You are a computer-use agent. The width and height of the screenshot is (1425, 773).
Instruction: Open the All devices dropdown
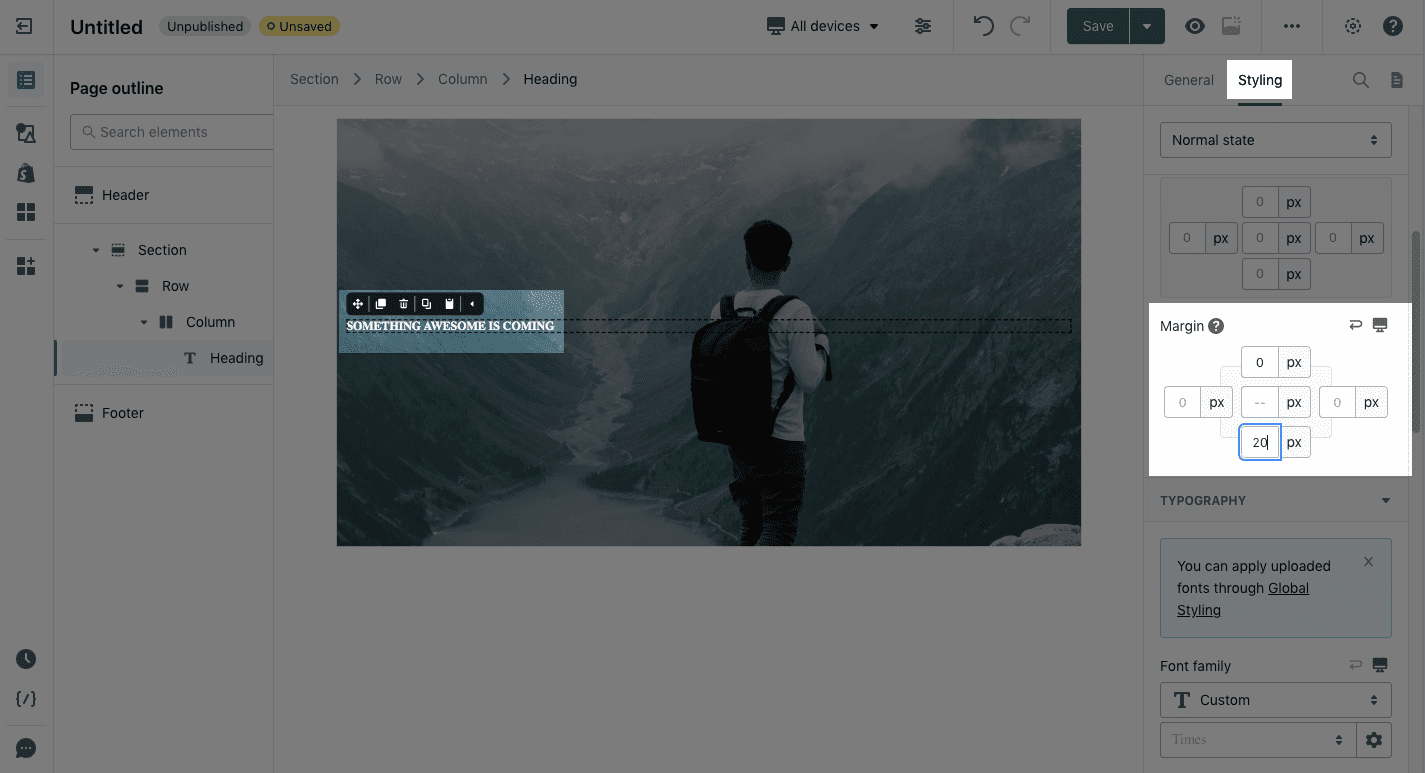[823, 26]
